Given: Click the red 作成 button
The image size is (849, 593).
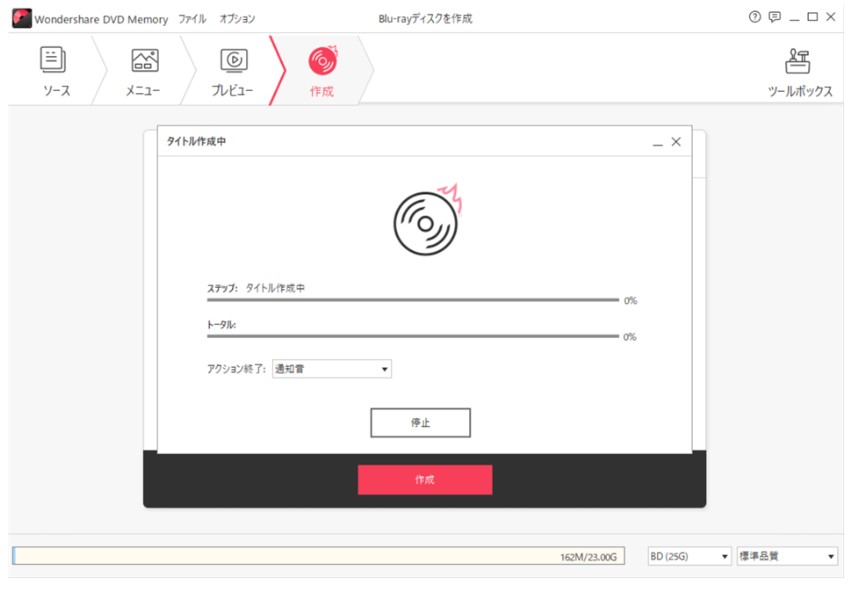Looking at the screenshot, I should (x=425, y=479).
